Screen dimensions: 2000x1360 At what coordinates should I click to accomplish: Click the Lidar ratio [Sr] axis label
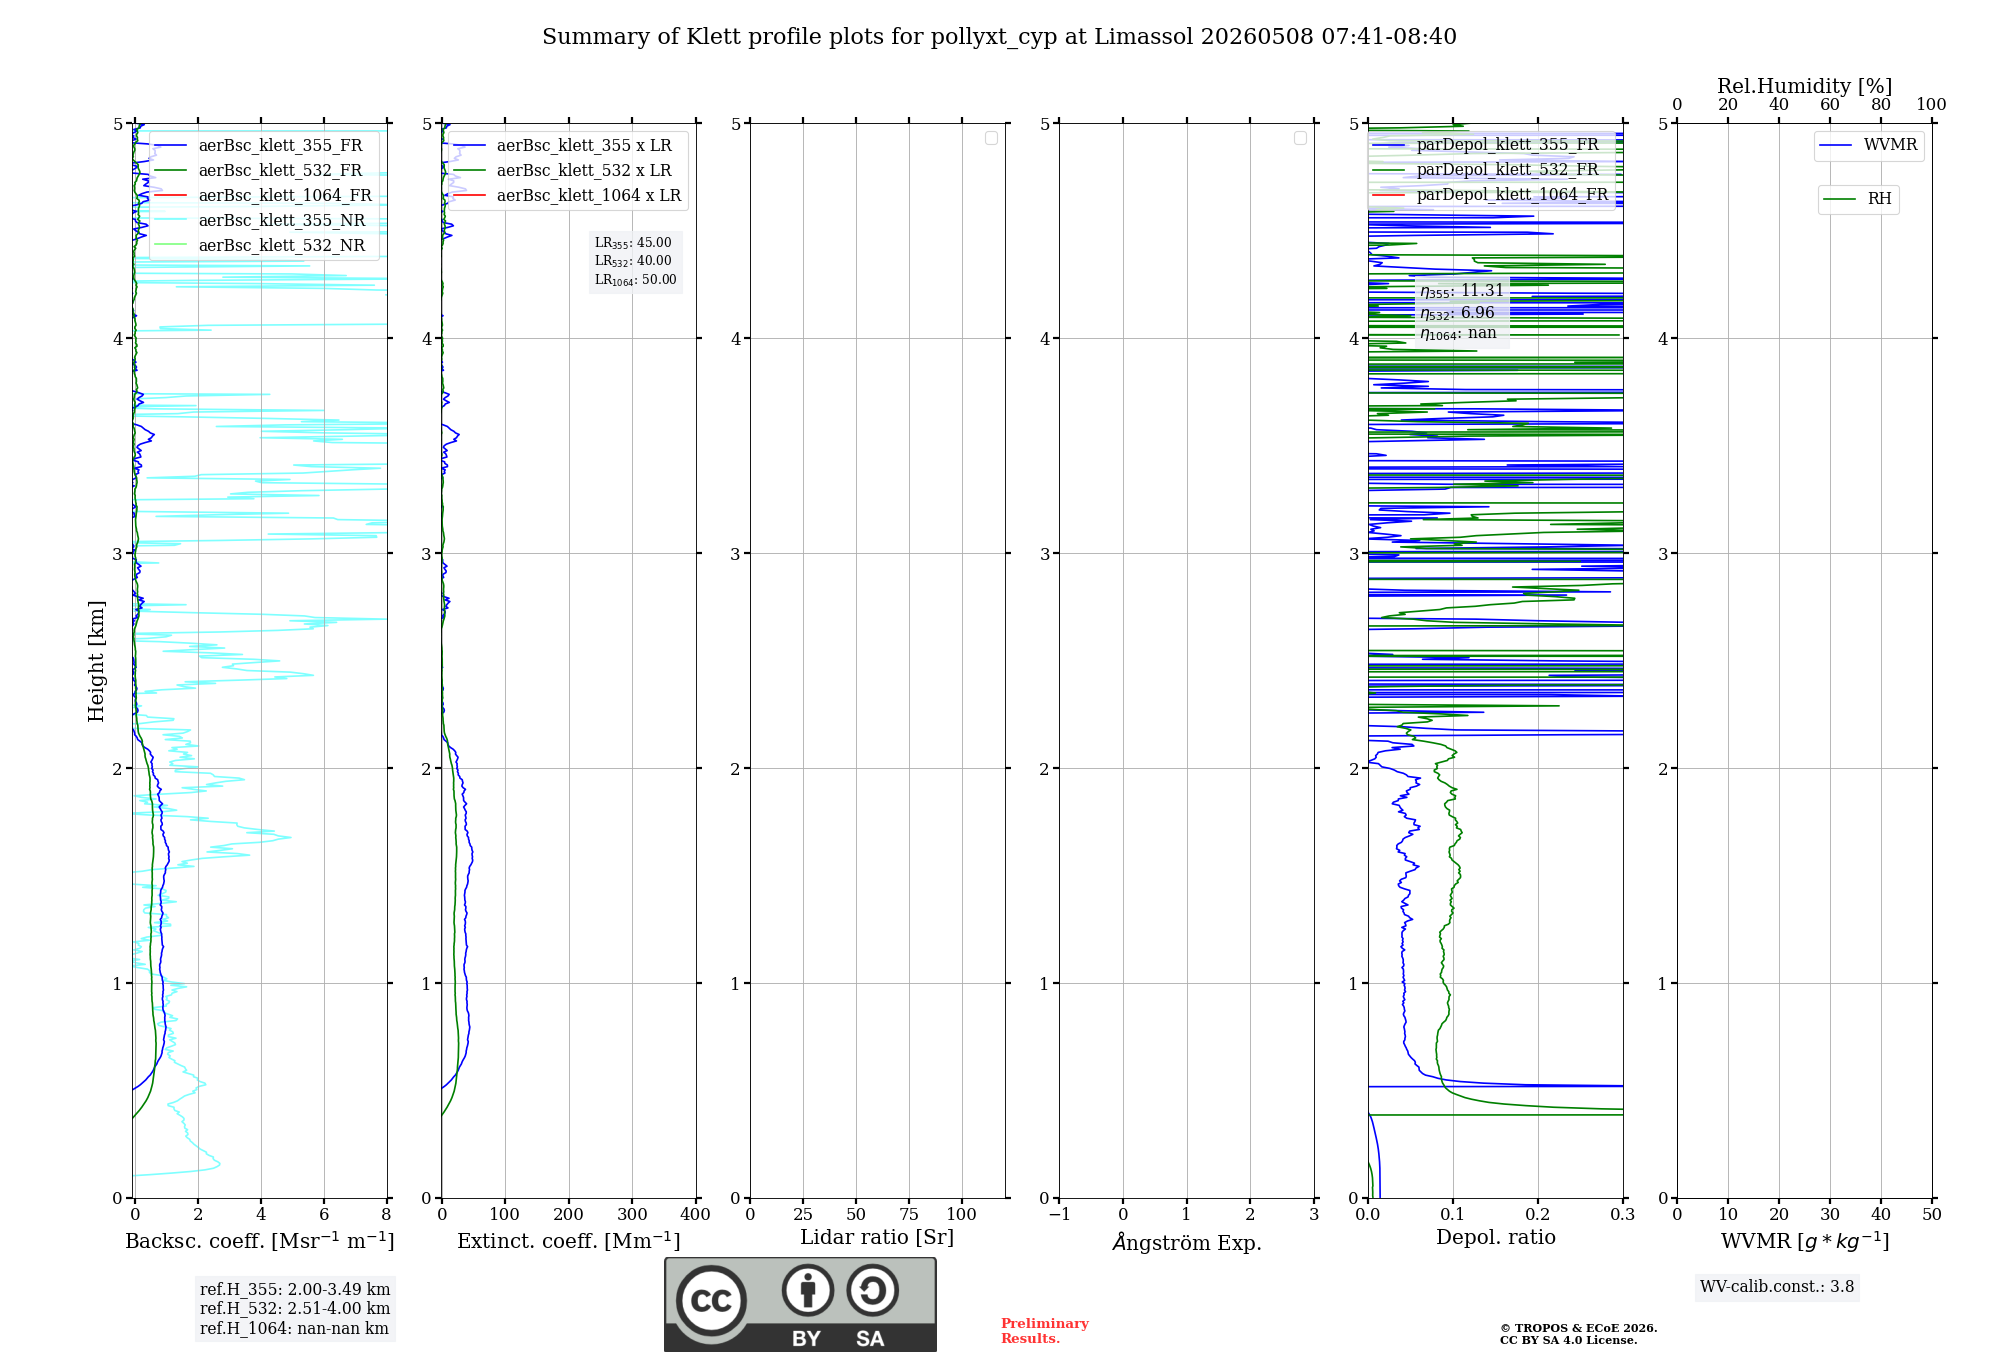(x=877, y=1238)
